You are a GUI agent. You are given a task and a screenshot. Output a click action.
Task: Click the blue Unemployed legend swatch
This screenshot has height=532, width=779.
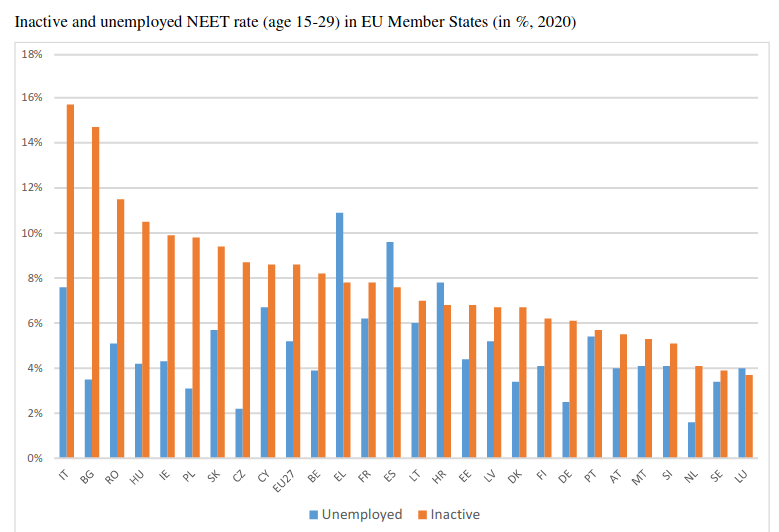pyautogui.click(x=313, y=515)
